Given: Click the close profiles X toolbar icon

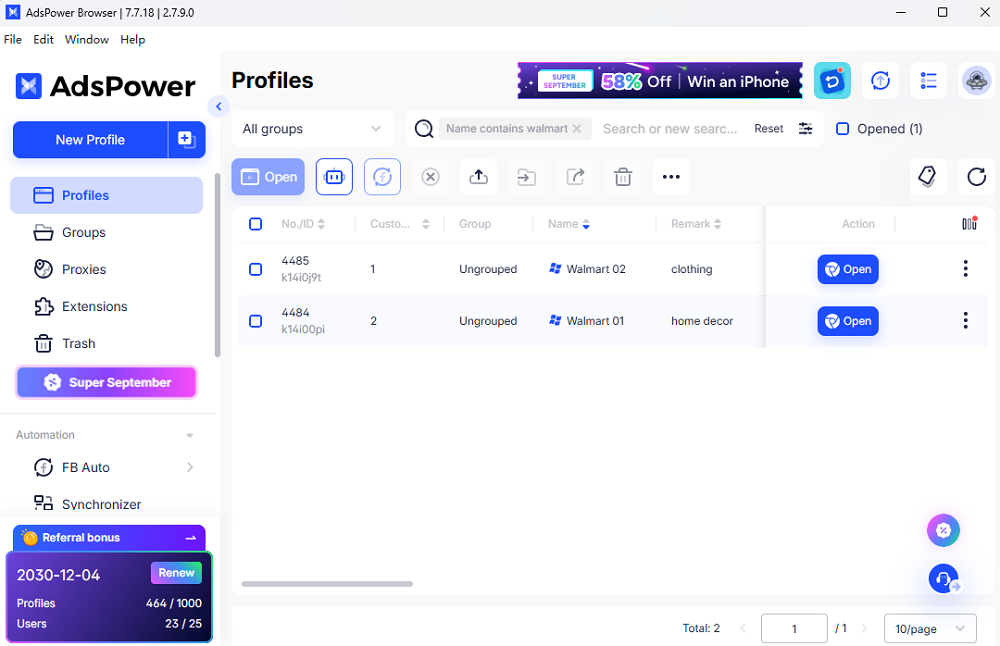Looking at the screenshot, I should tap(430, 177).
